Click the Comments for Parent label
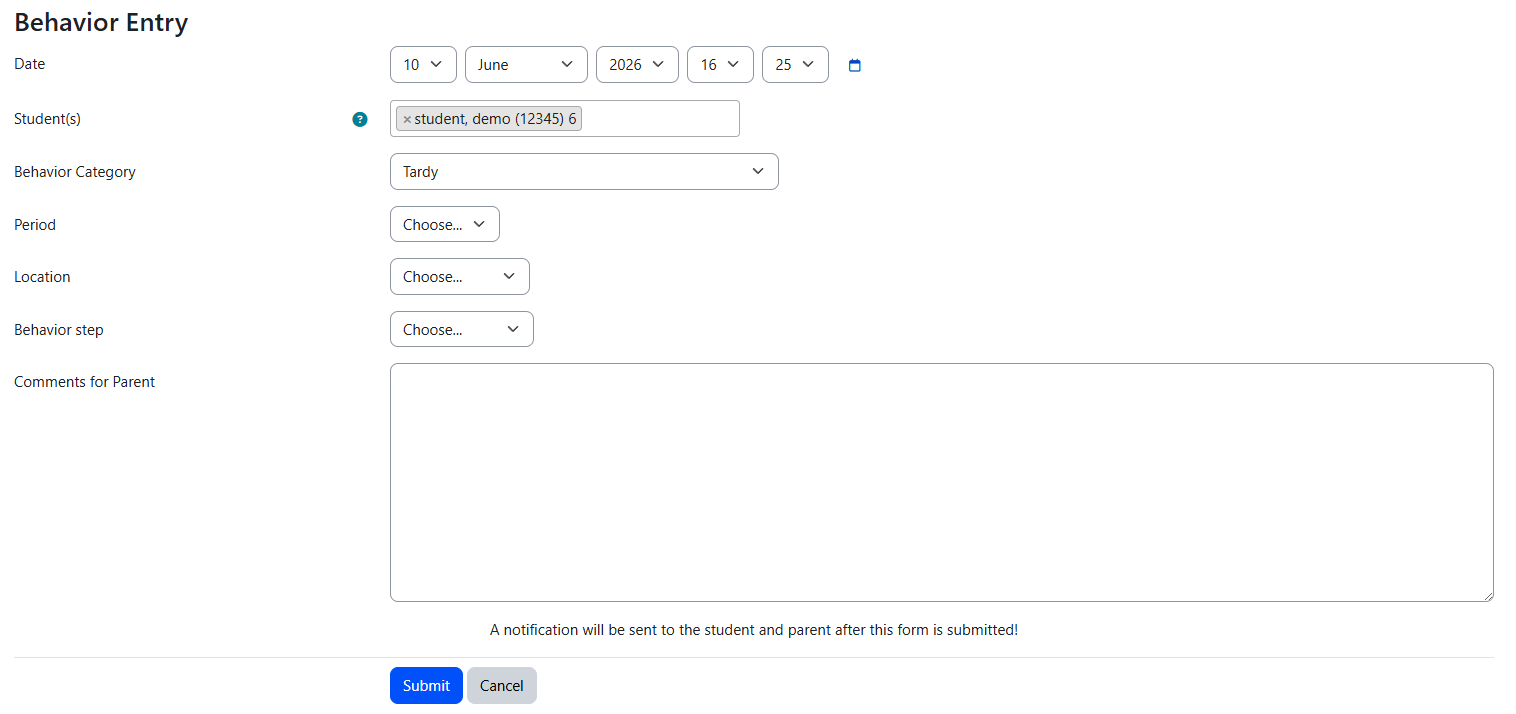 tap(85, 382)
